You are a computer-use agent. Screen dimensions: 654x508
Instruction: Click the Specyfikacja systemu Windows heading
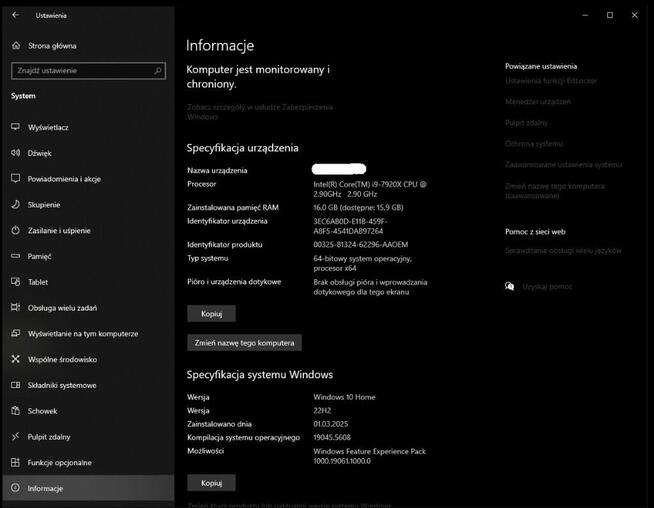coord(259,375)
